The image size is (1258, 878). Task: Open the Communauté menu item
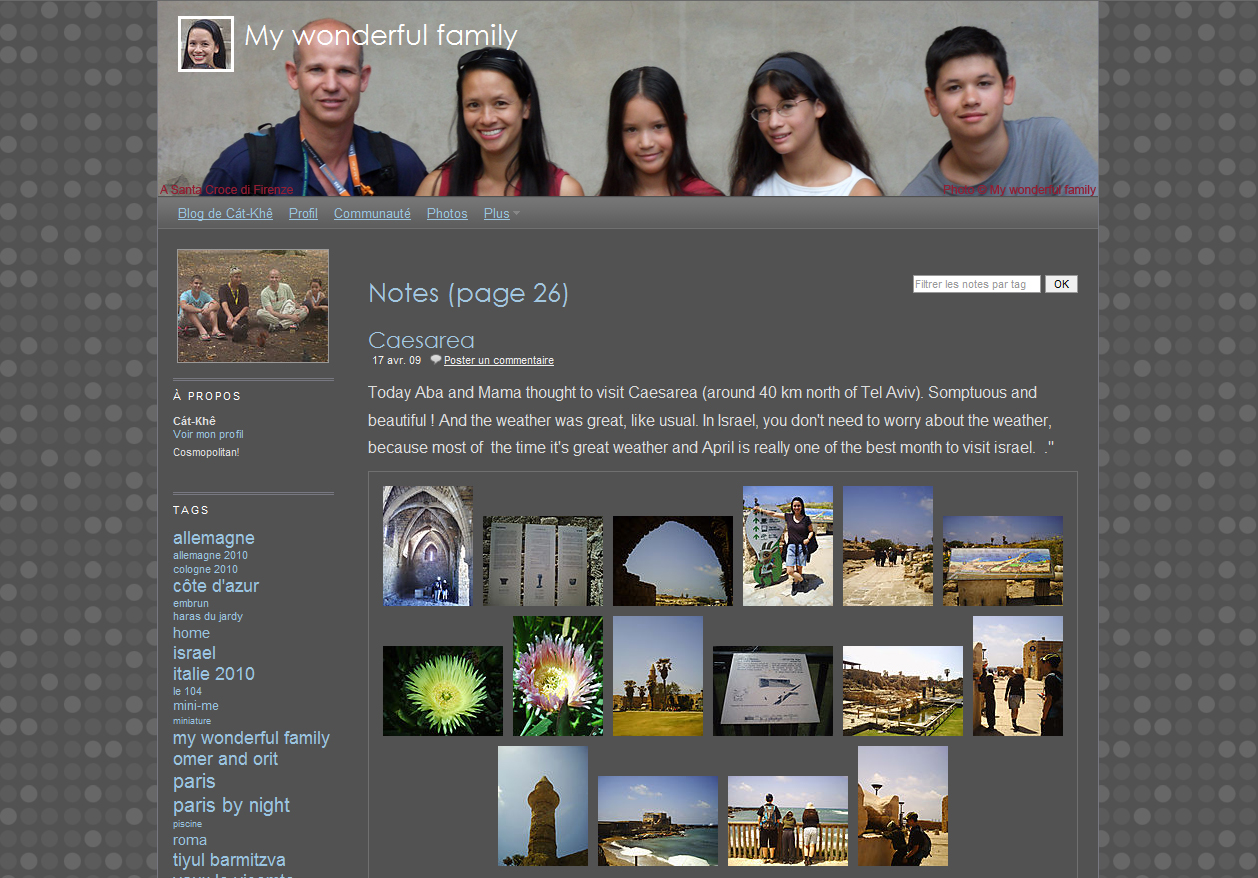pyautogui.click(x=372, y=214)
